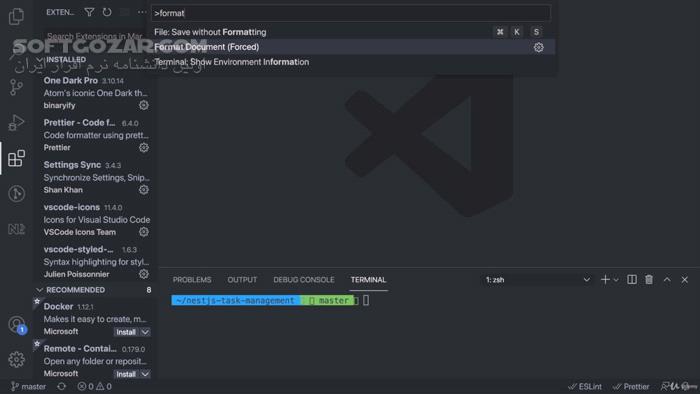The width and height of the screenshot is (700, 394).
Task: Close the terminal panel
Action: pyautogui.click(x=684, y=280)
